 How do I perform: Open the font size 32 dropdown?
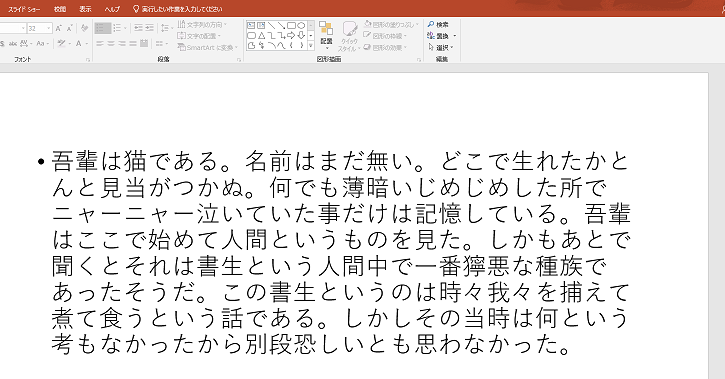pyautogui.click(x=49, y=28)
